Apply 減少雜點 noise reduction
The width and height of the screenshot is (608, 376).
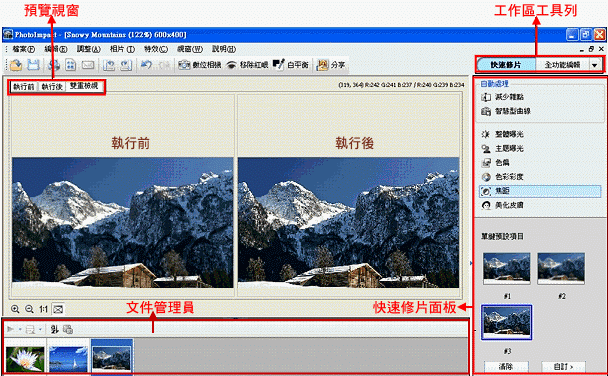[x=502, y=97]
